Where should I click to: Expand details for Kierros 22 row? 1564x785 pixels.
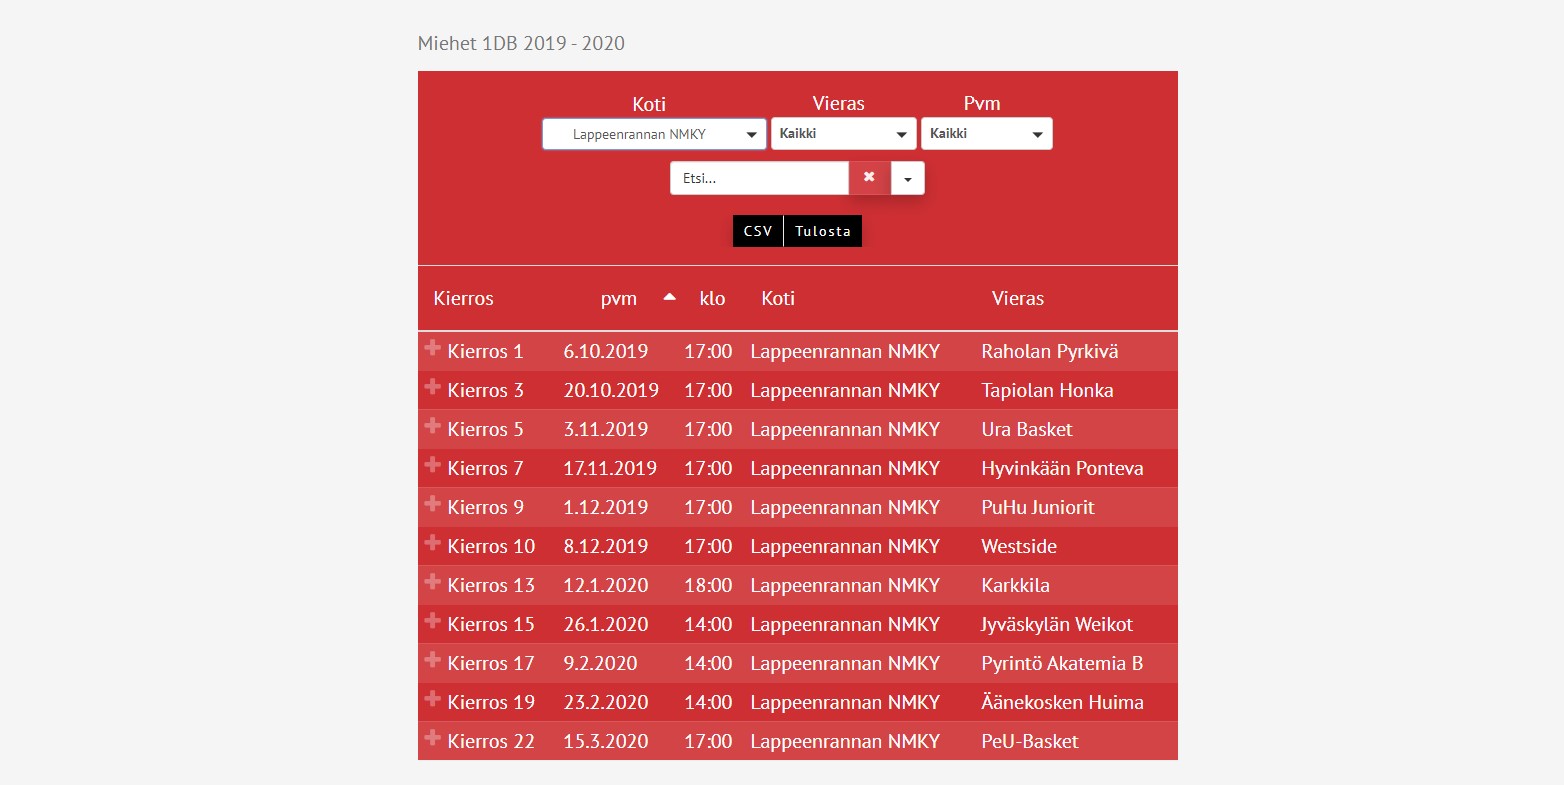[433, 738]
